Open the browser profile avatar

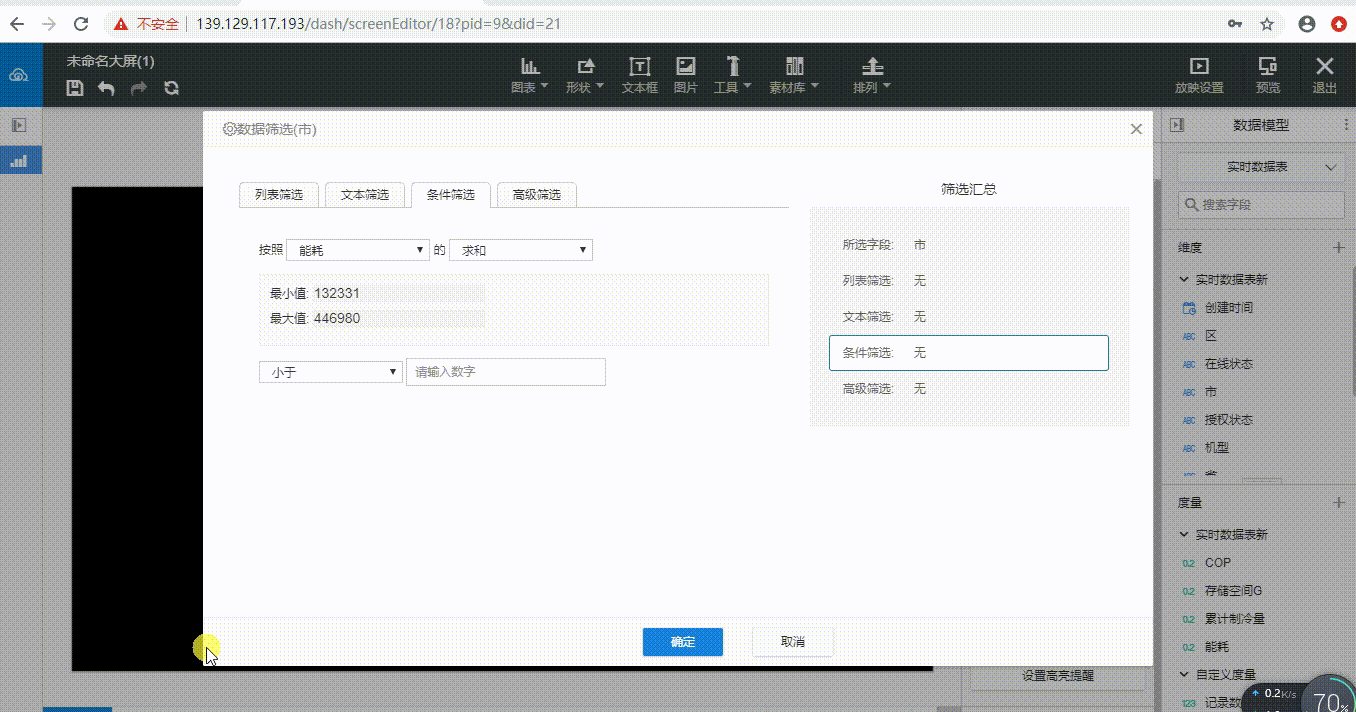click(1306, 24)
